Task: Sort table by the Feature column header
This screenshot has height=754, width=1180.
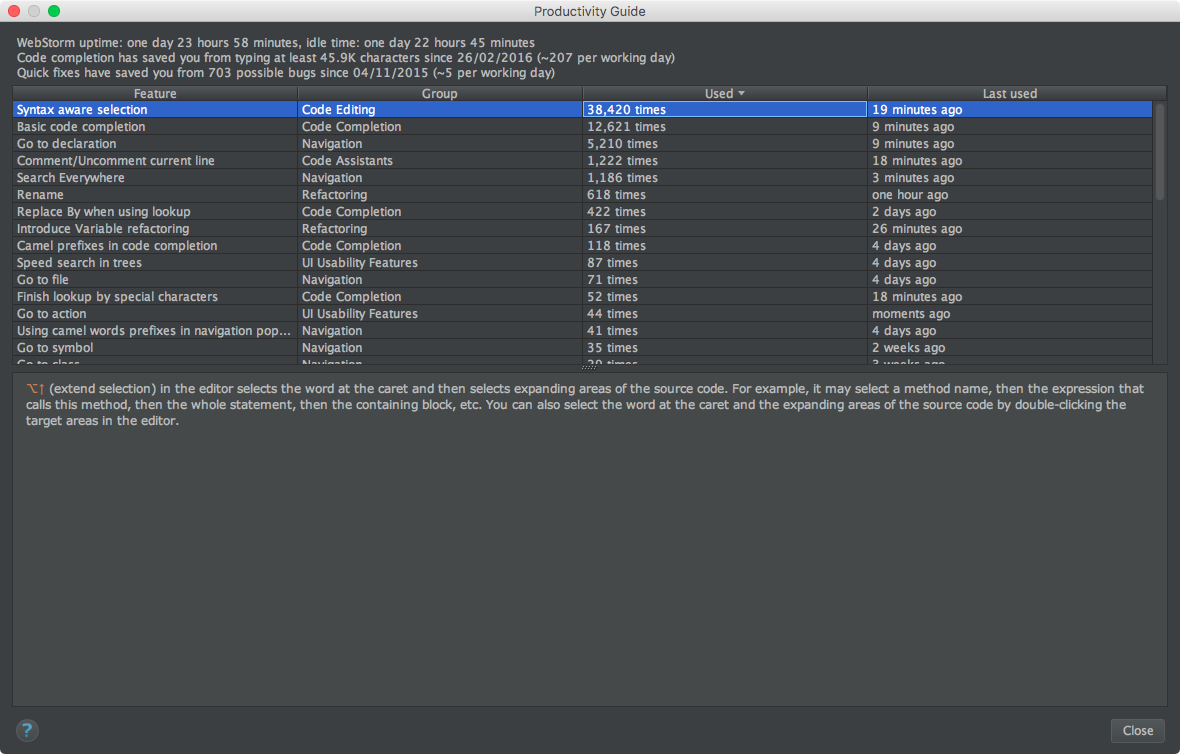Action: pos(155,93)
